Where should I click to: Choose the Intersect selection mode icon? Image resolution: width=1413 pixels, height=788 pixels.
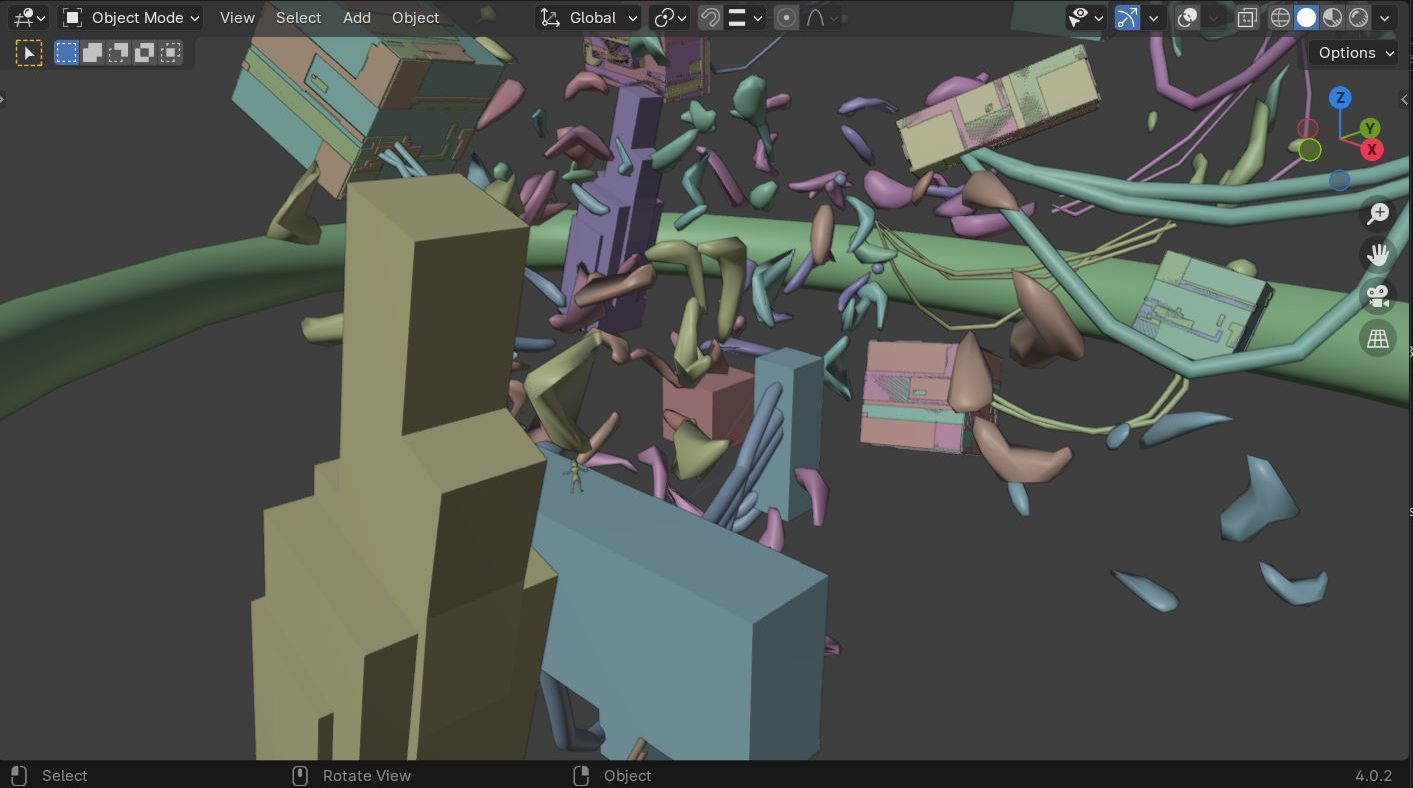(x=171, y=53)
